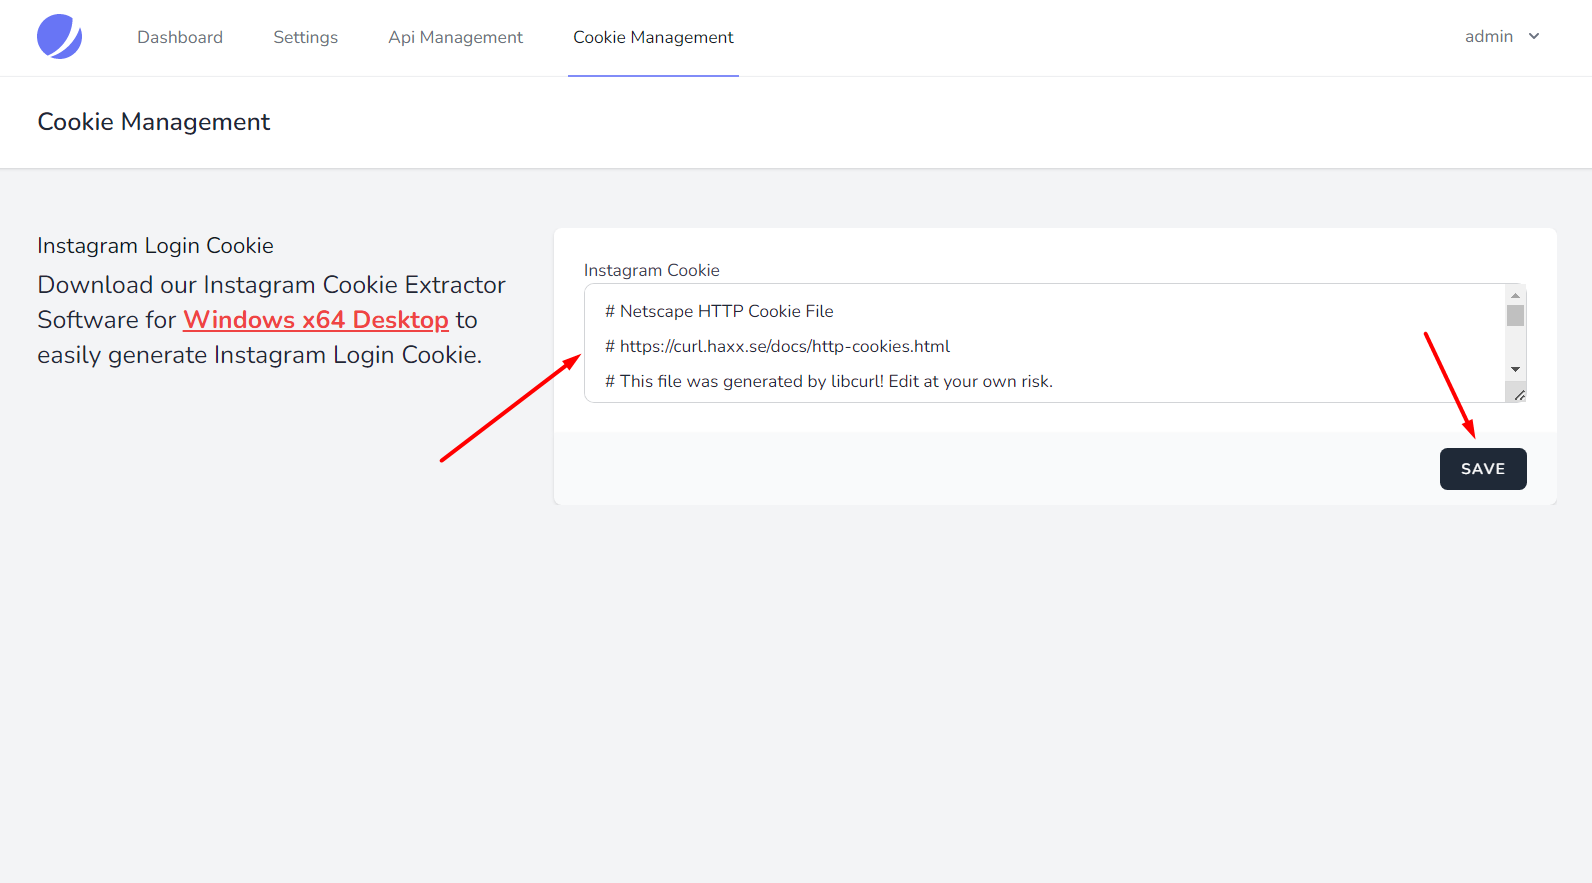This screenshot has width=1592, height=883.
Task: Click the Instagram Cookie field label
Action: pos(652,270)
